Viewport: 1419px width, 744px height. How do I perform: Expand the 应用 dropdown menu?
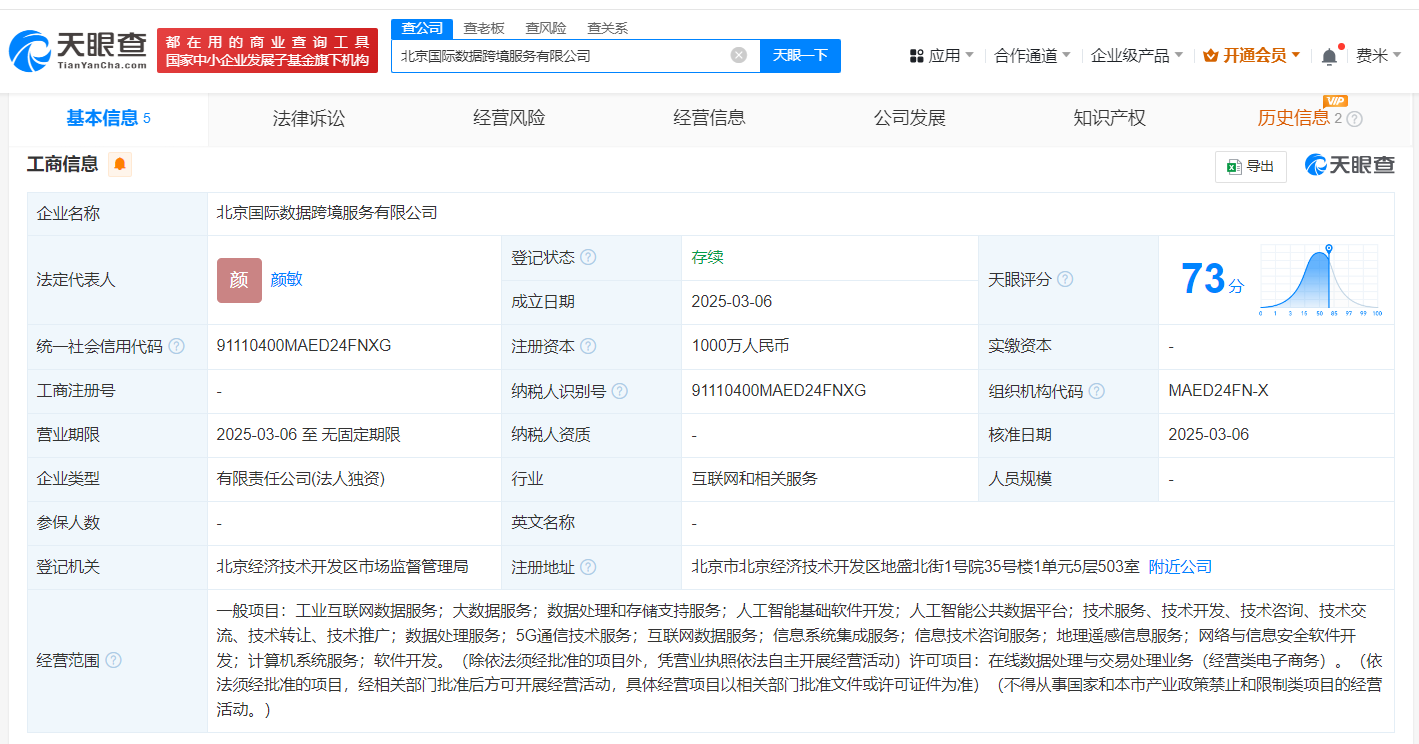point(941,56)
